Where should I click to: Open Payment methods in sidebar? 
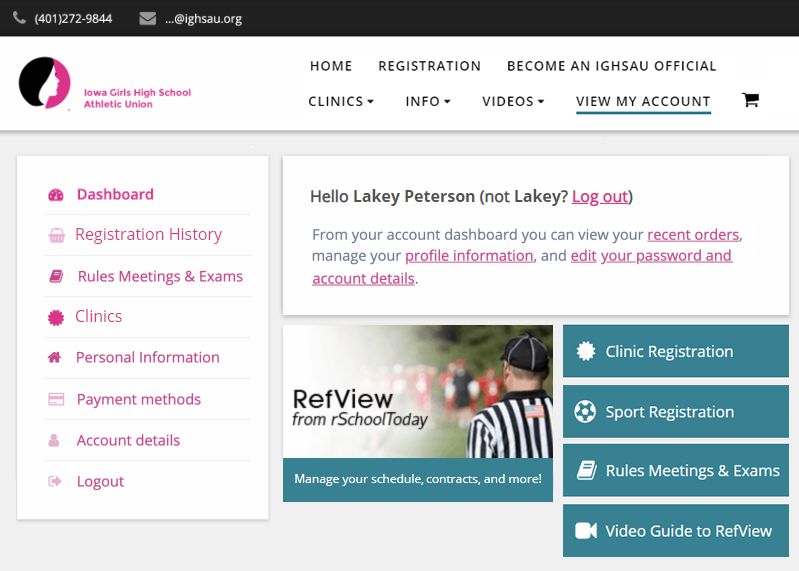coord(139,399)
